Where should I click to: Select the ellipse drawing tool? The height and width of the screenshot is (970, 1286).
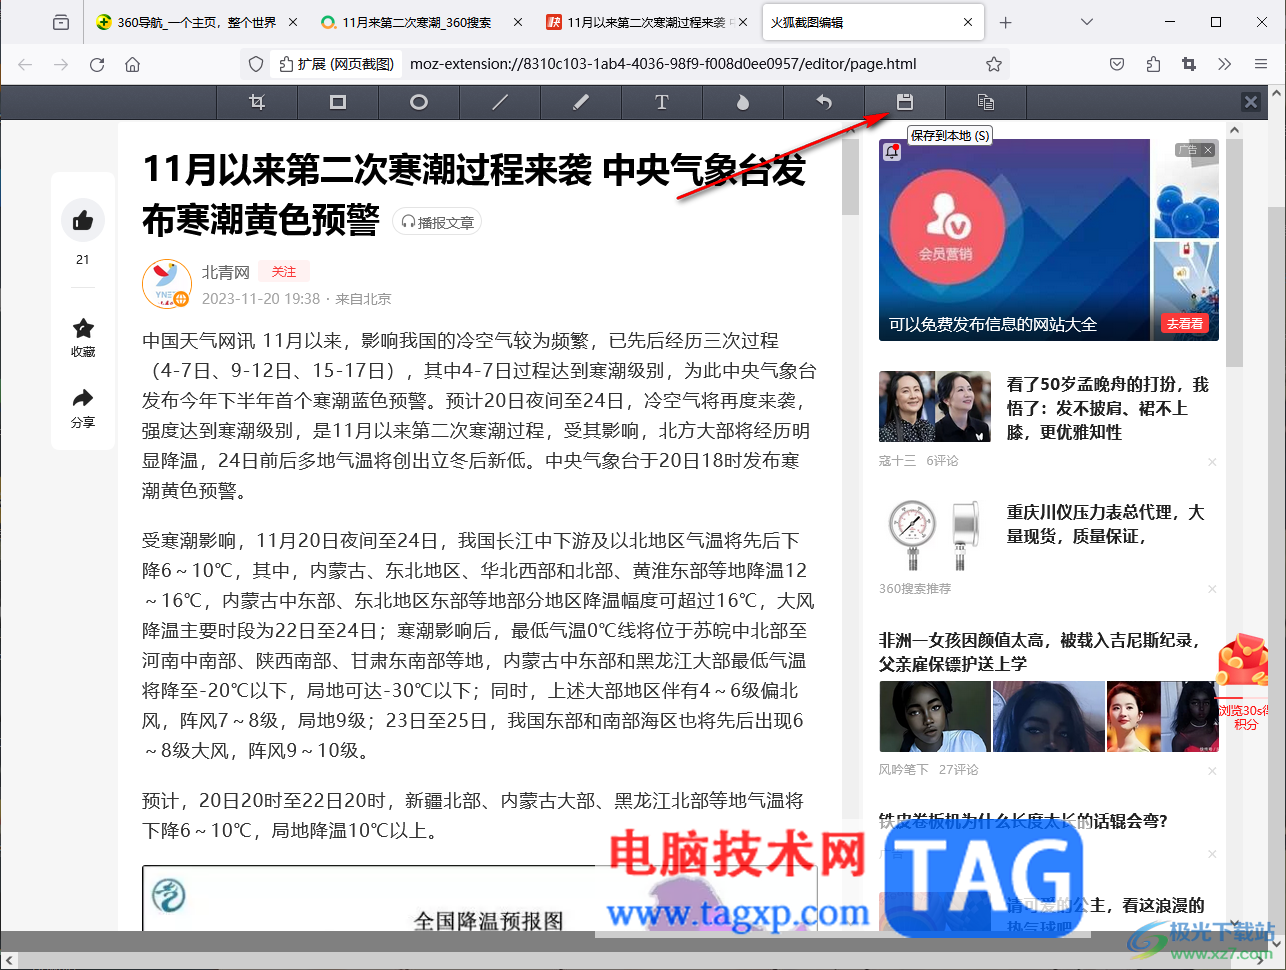click(419, 102)
